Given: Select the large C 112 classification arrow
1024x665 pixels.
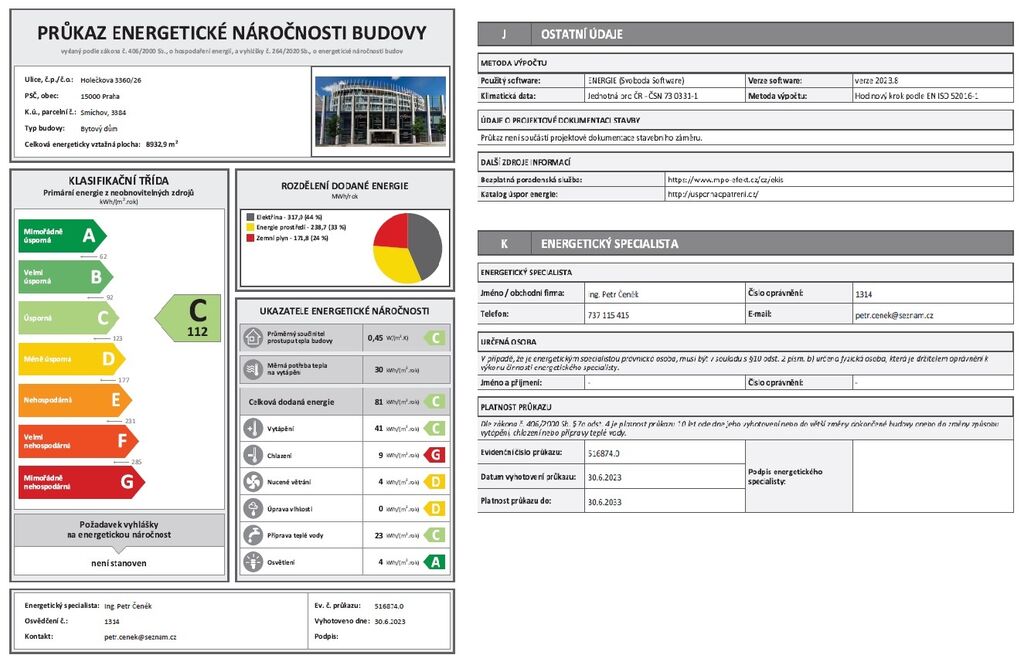Looking at the screenshot, I should (x=190, y=318).
